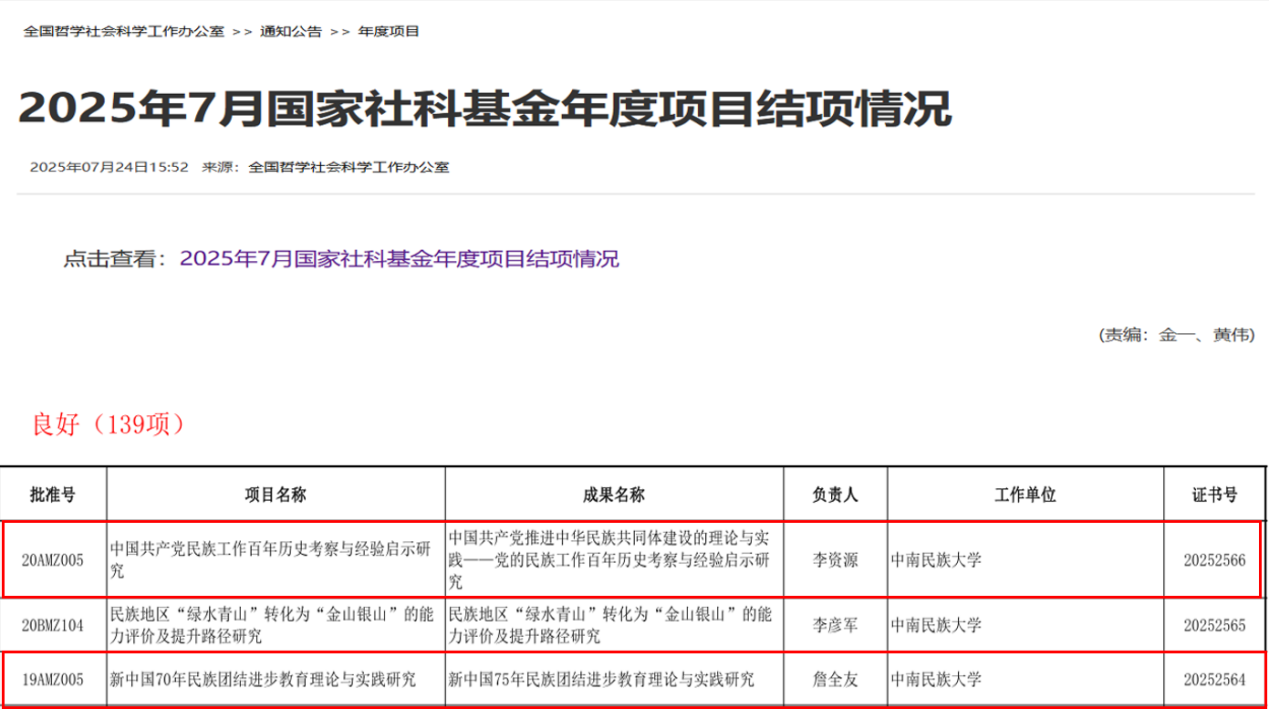Viewport: 1269px width, 709px height.
Task: Click the page headline 2025年7月国家社科基金年度项目结项情况
Action: (484, 108)
